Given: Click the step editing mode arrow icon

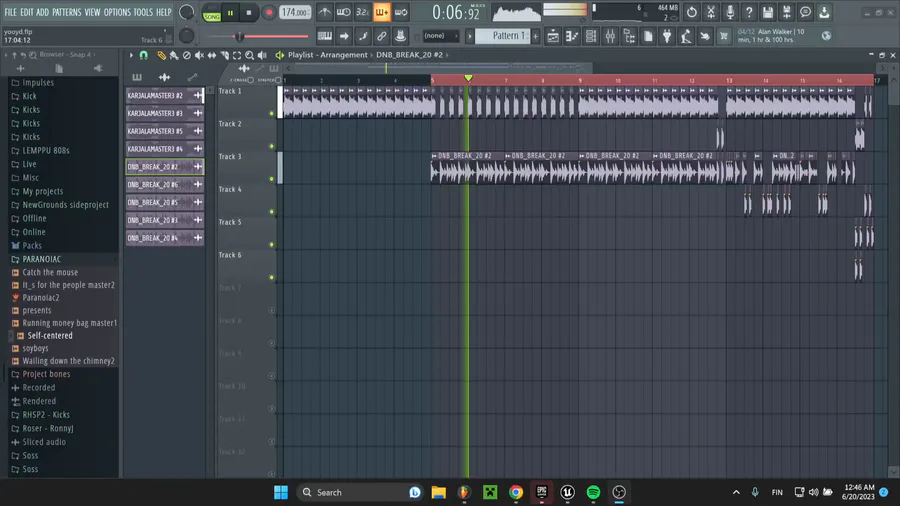Looking at the screenshot, I should coord(344,36).
